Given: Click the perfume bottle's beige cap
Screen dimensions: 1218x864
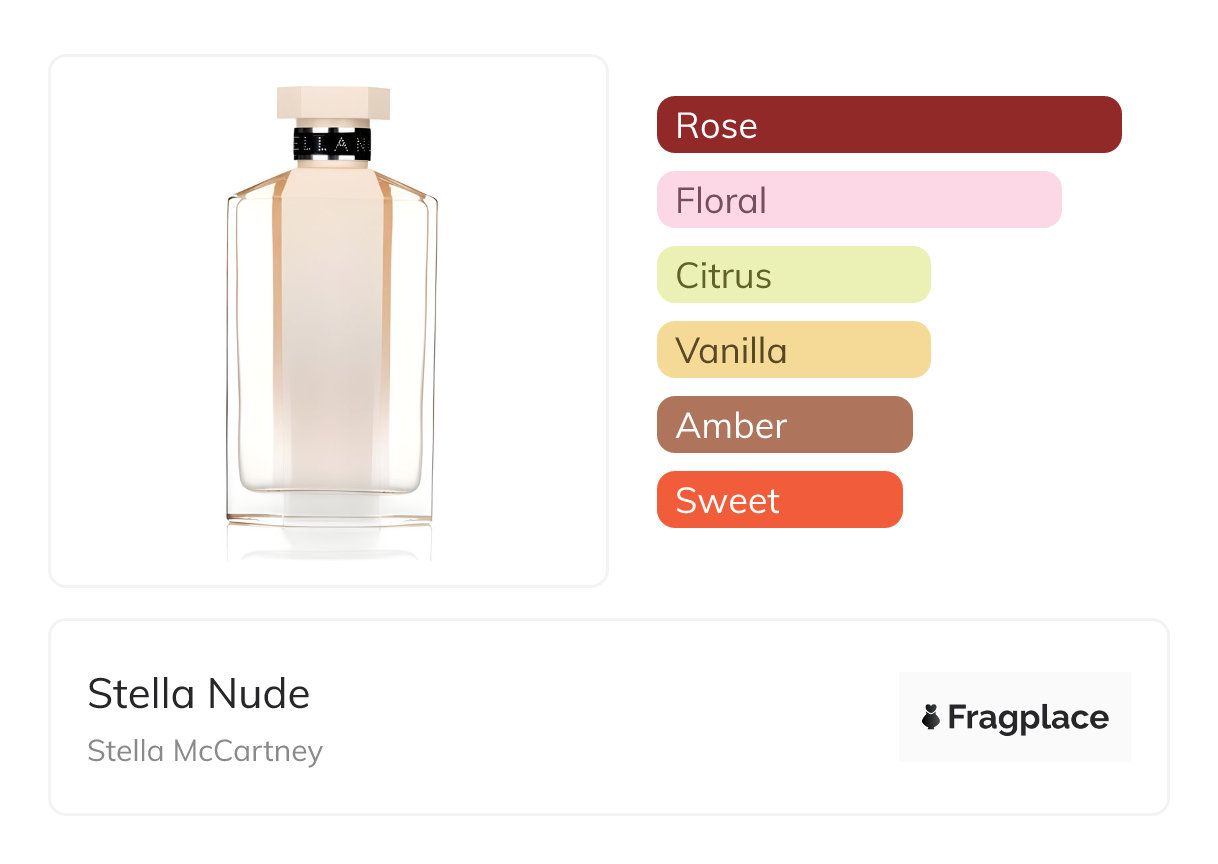Looking at the screenshot, I should point(333,104).
